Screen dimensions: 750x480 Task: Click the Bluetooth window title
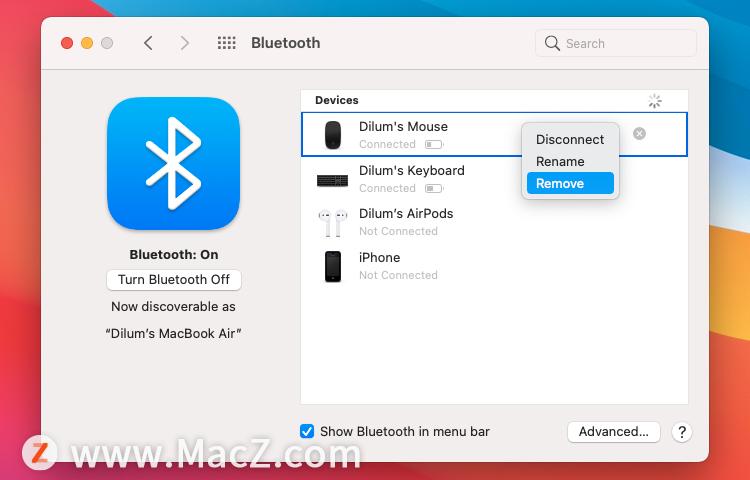click(x=286, y=43)
